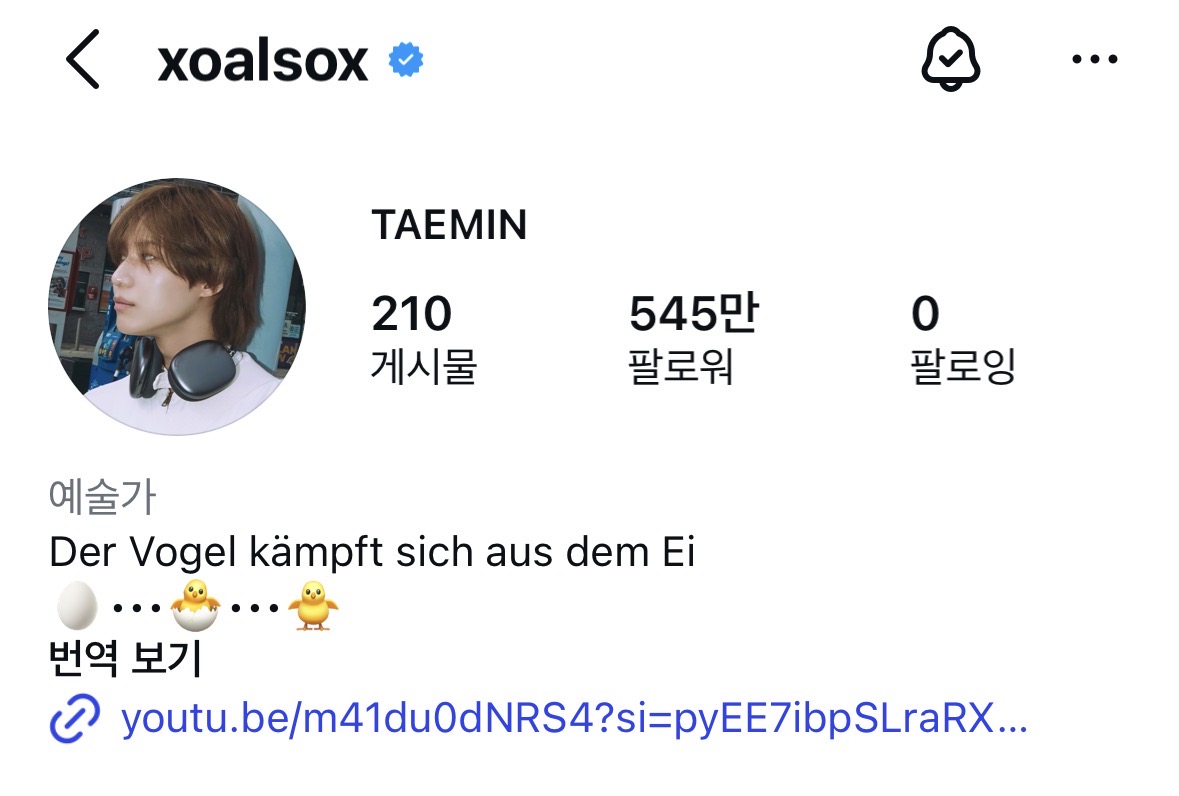Click the 예술가 category label

click(102, 497)
